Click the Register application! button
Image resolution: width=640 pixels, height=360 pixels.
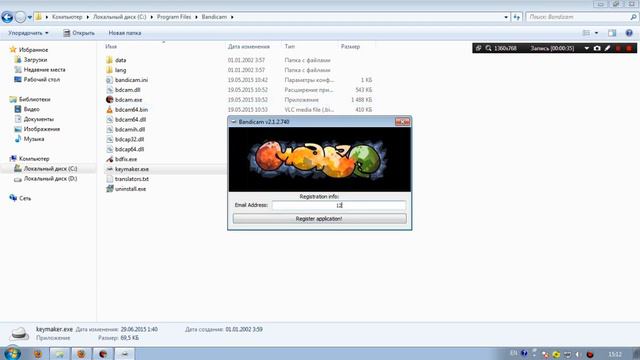[320, 219]
